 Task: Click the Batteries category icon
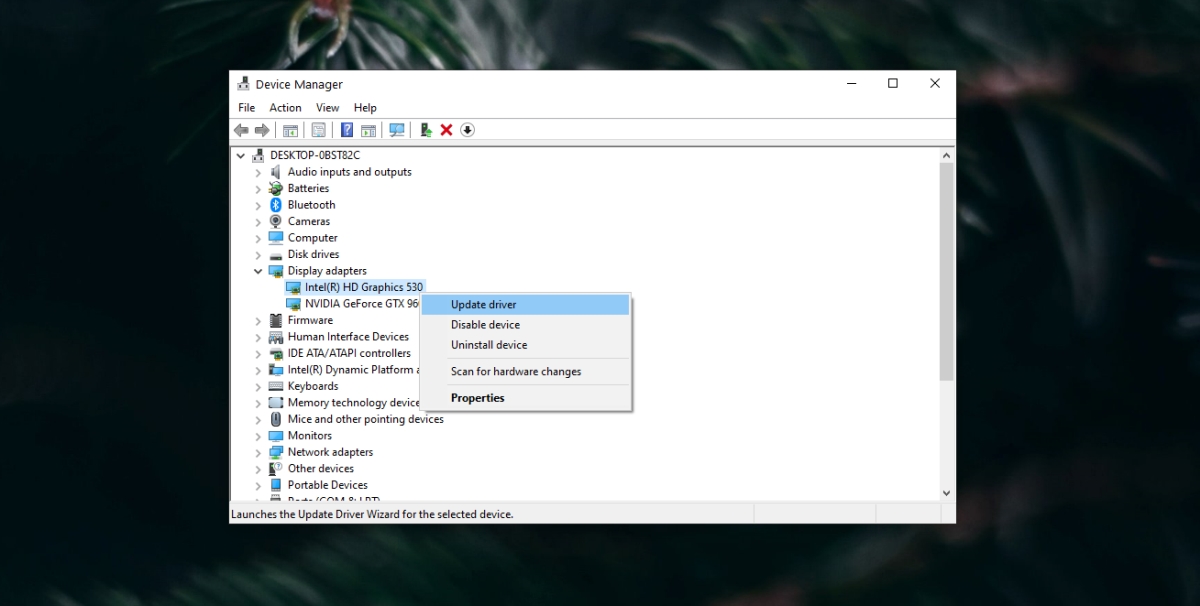coord(276,188)
